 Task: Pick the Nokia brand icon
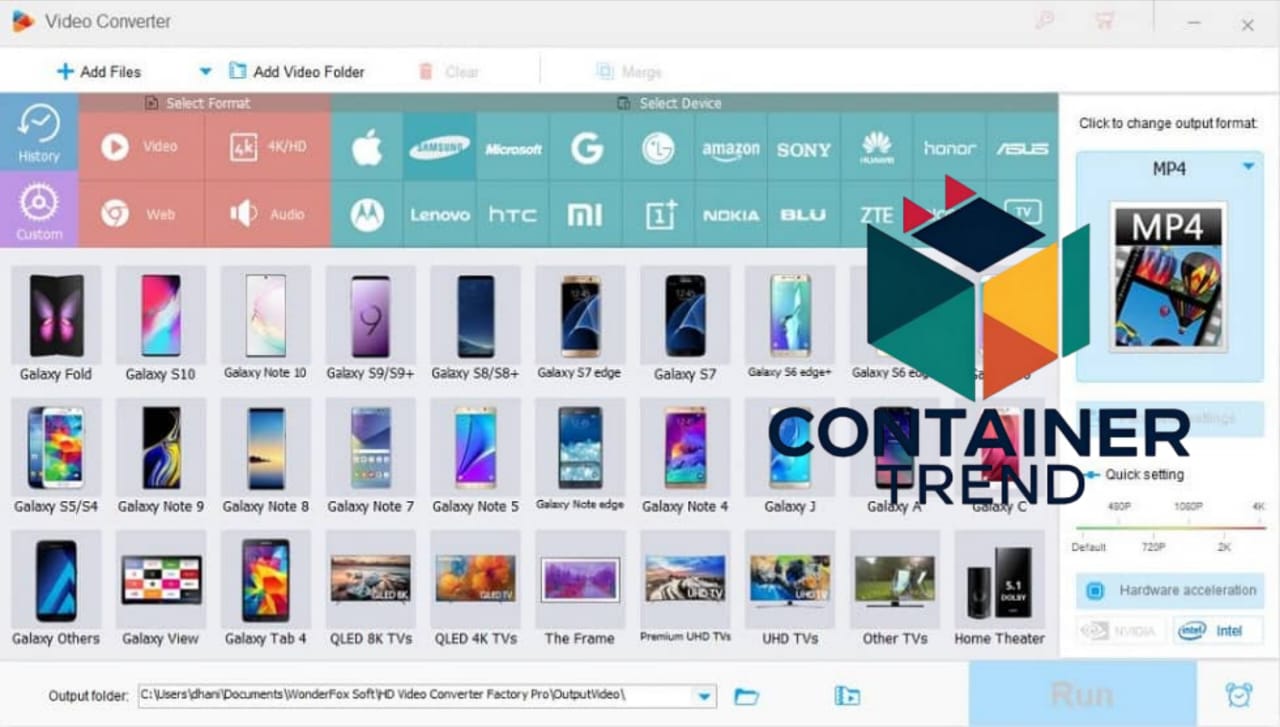(731, 214)
